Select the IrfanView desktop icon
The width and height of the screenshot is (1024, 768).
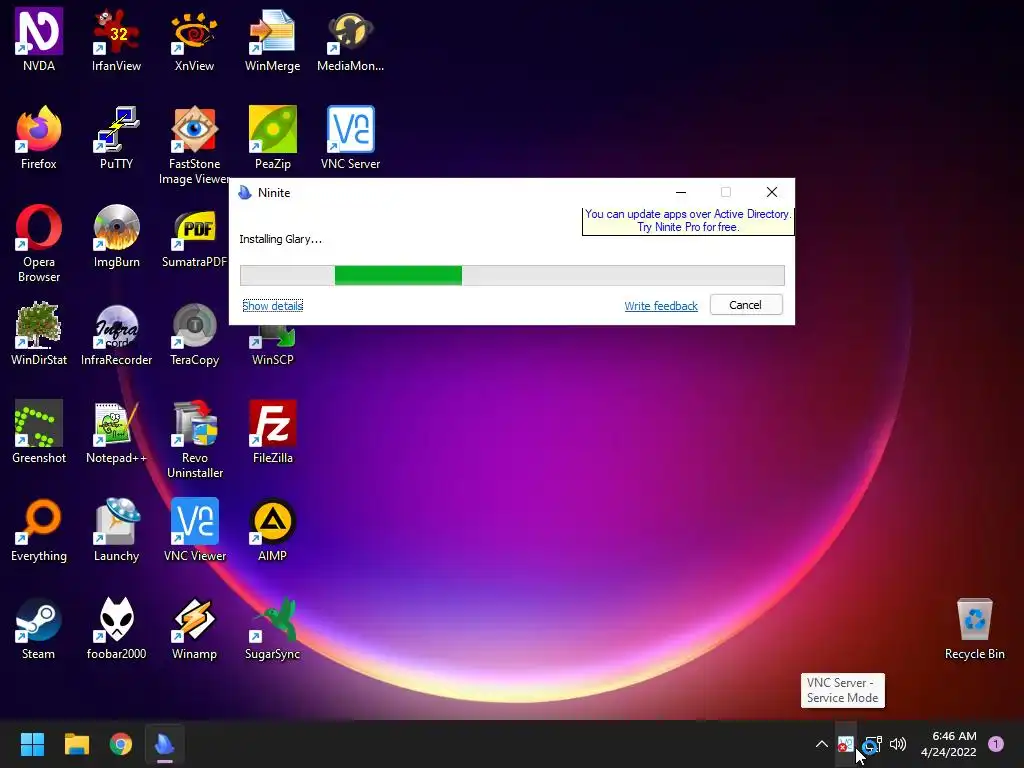pos(116,39)
